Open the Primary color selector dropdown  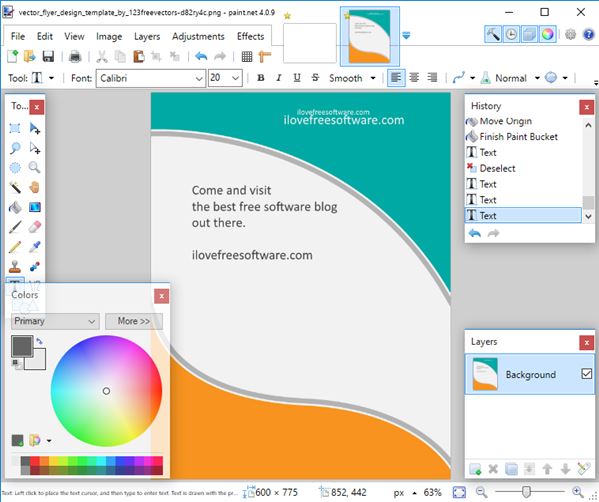(55, 321)
